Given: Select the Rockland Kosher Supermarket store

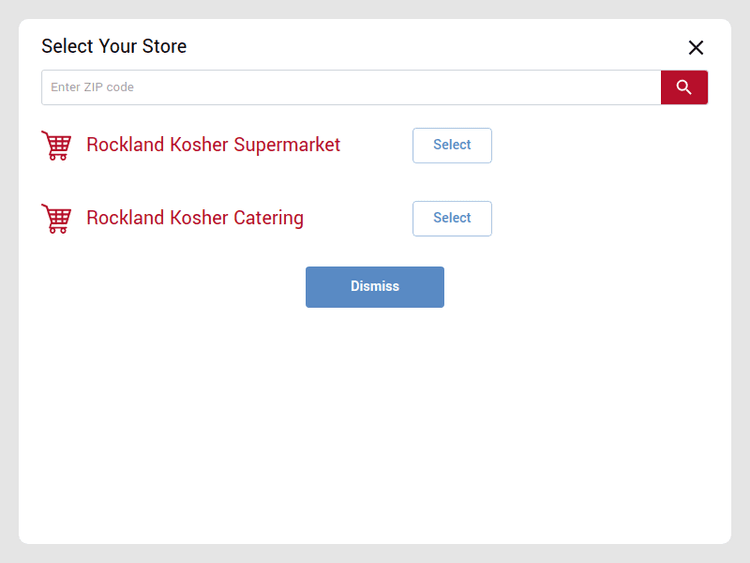Looking at the screenshot, I should [452, 145].
